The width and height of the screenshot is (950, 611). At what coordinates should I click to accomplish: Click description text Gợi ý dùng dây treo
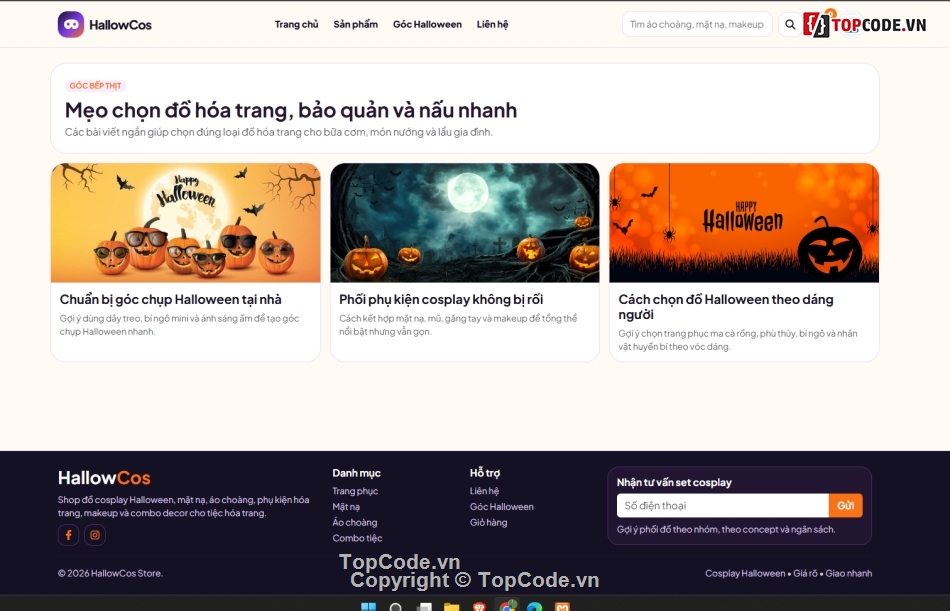[x=179, y=325]
